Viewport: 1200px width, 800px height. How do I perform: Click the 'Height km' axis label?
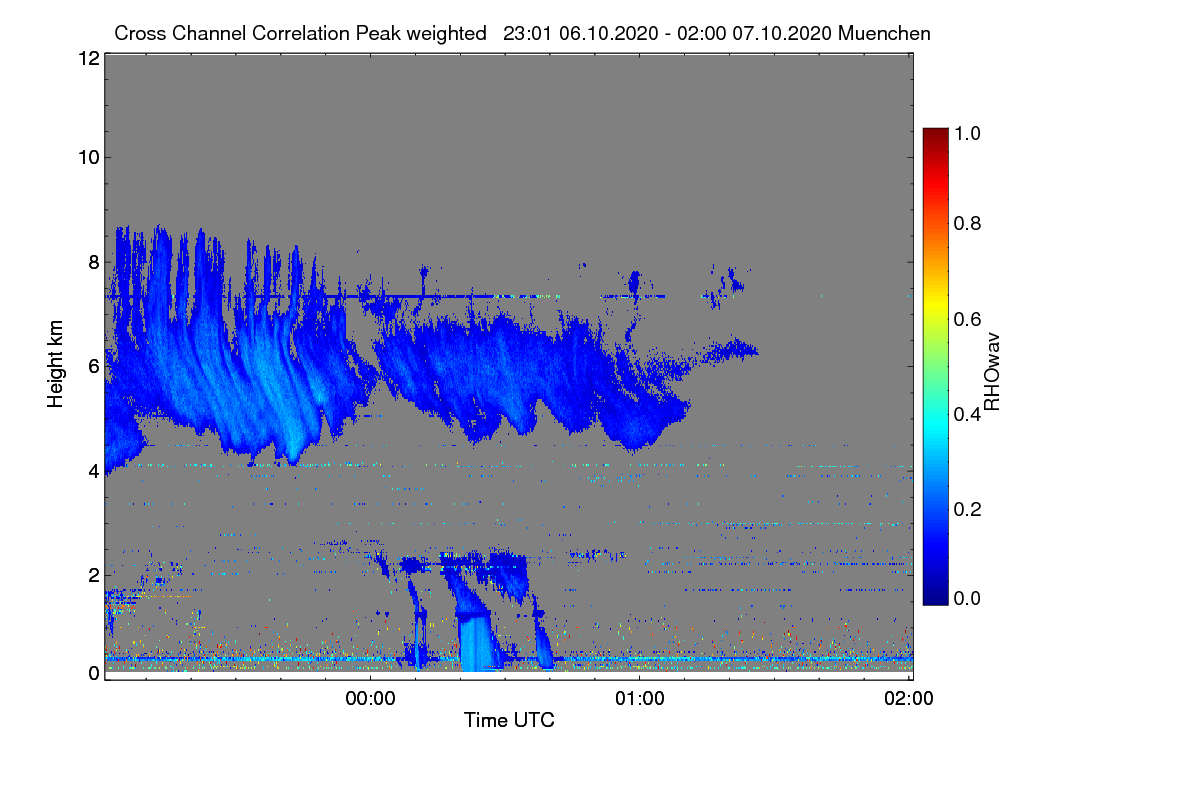56,366
